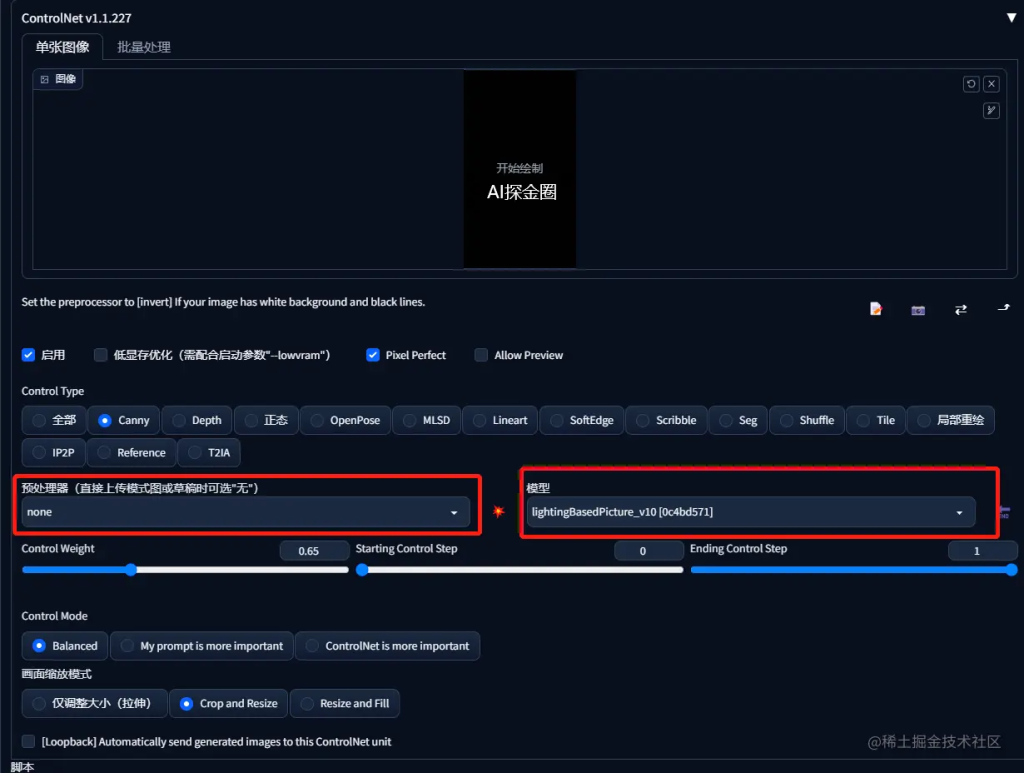Select Resize and Fill mode
1024x773 pixels.
345,703
